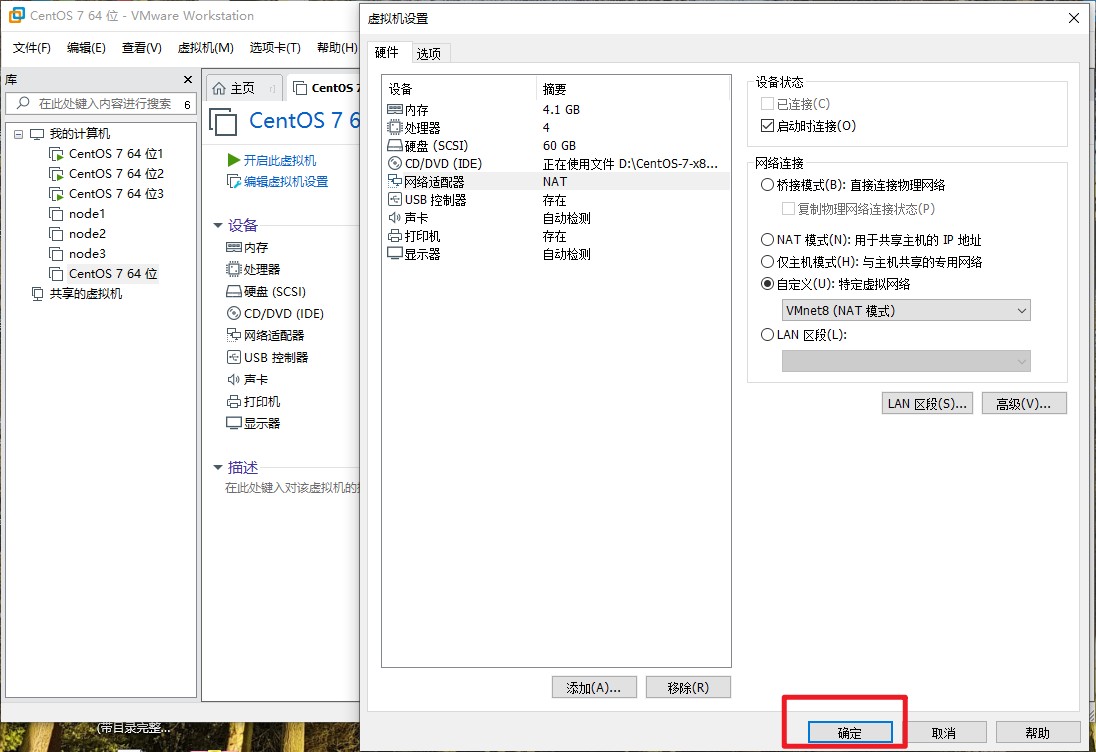Screen dimensions: 1096x752
Task: Click the processor icon in settings device list
Action: click(395, 127)
